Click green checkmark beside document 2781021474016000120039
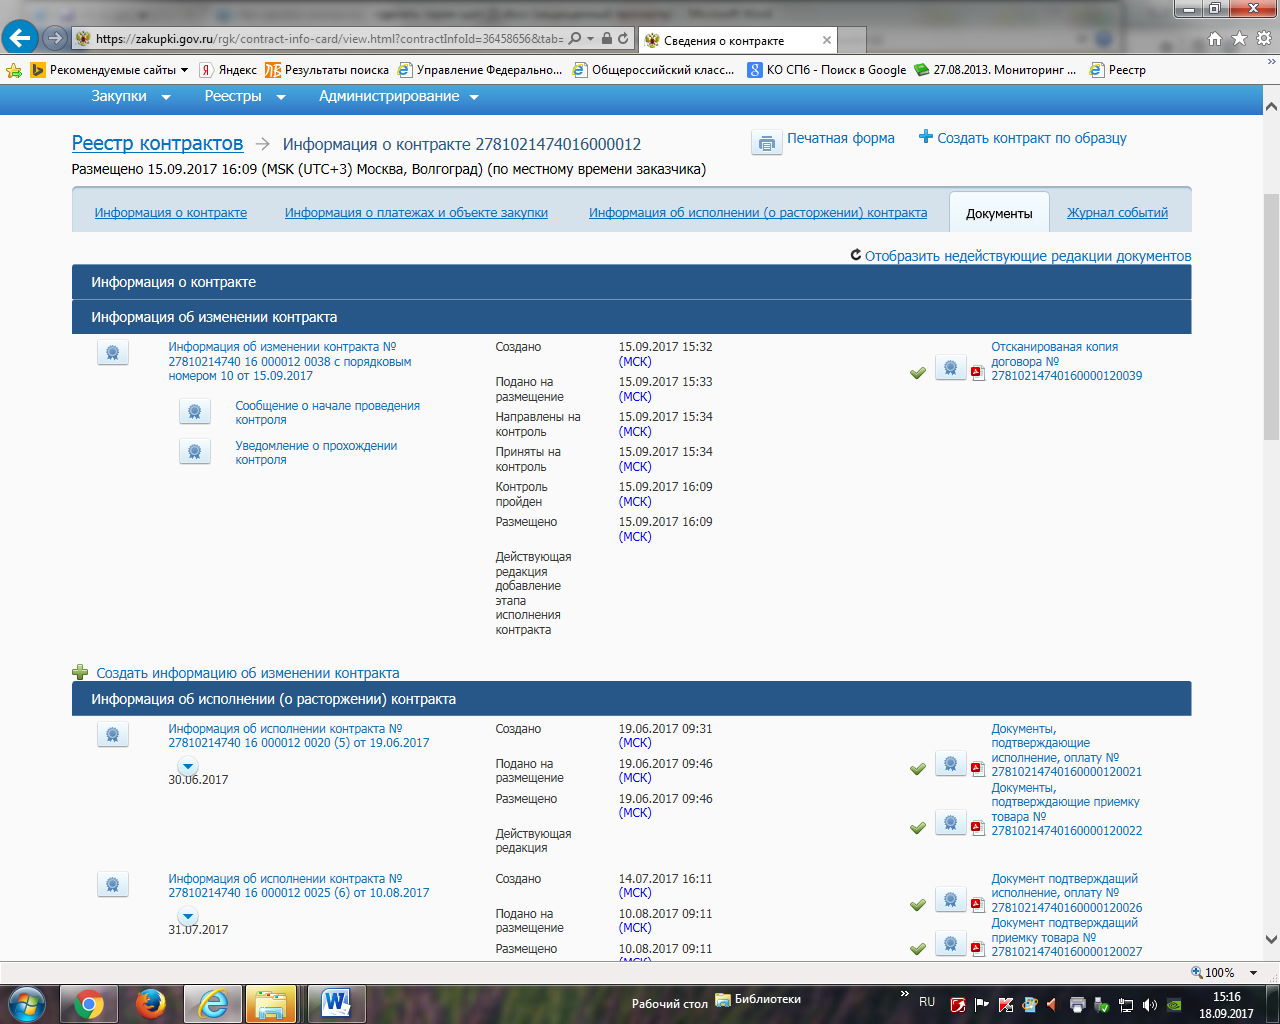This screenshot has width=1280, height=1024. tap(917, 373)
